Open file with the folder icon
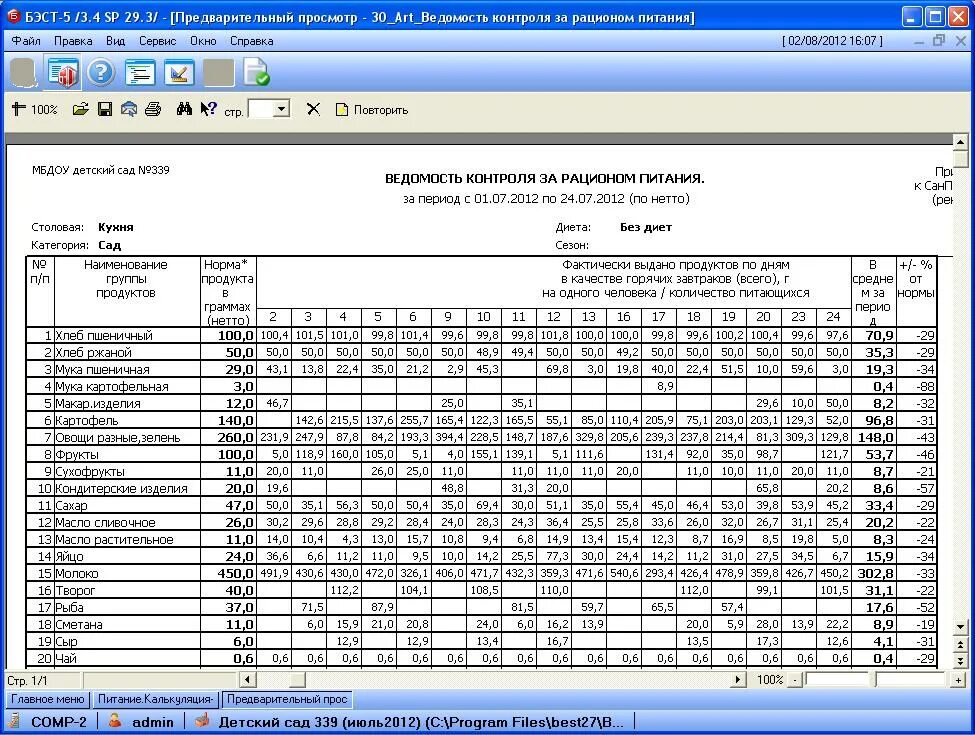 (80, 109)
